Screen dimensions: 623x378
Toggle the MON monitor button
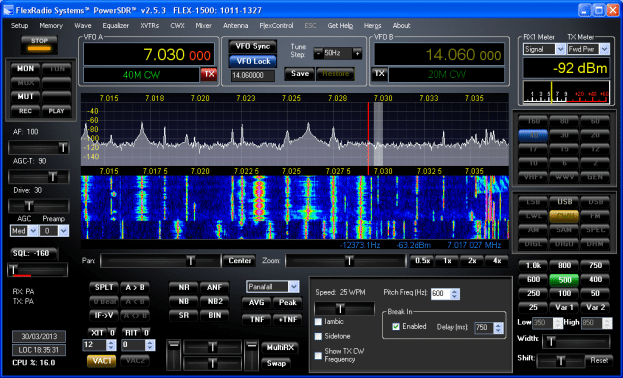[25, 68]
